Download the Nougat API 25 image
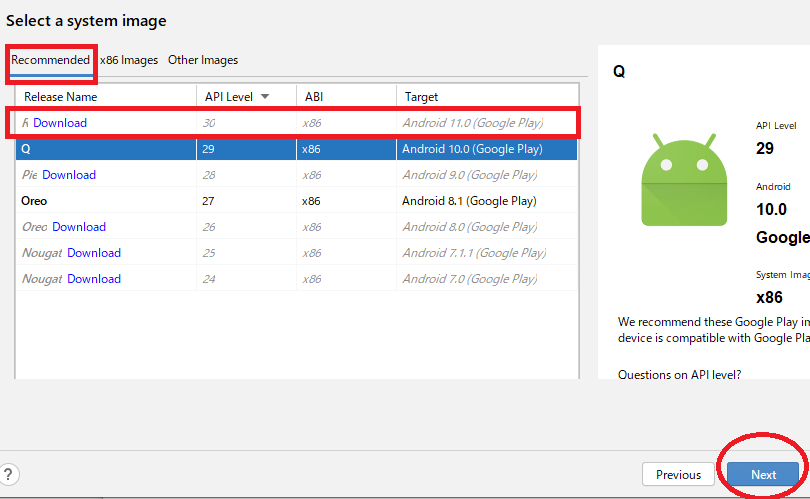This screenshot has width=810, height=499. 94,253
